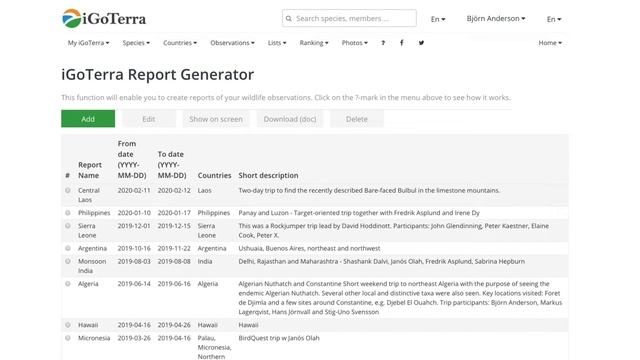Open the Björn Anderson account dropdown

pyautogui.click(x=496, y=18)
